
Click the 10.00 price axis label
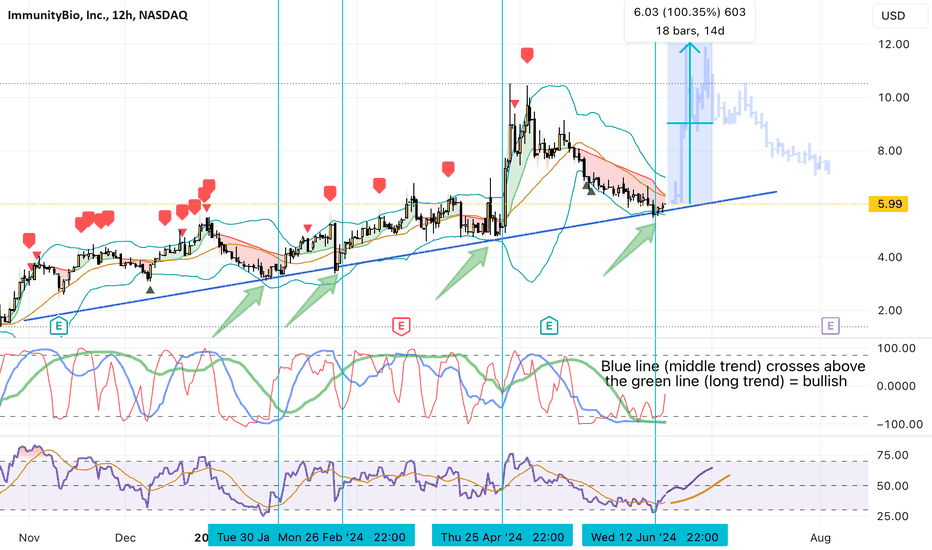click(x=893, y=98)
